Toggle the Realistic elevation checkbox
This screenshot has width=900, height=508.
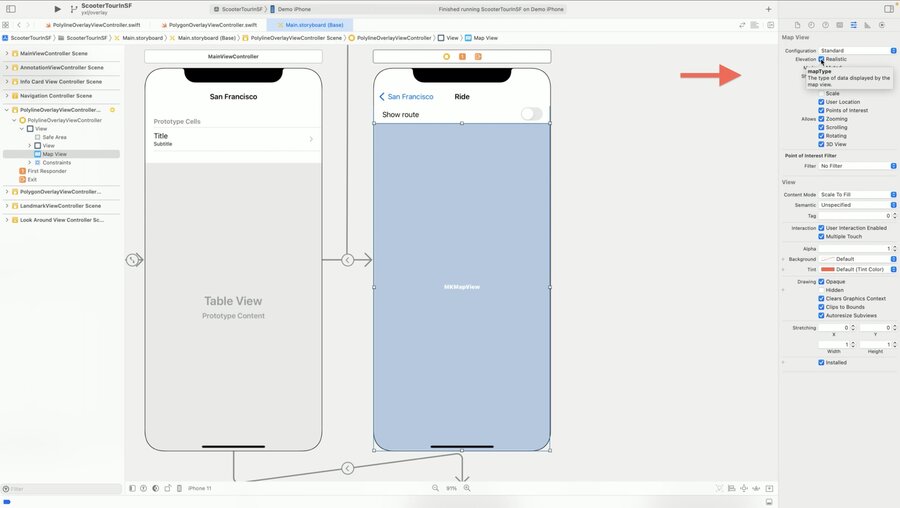click(x=821, y=59)
